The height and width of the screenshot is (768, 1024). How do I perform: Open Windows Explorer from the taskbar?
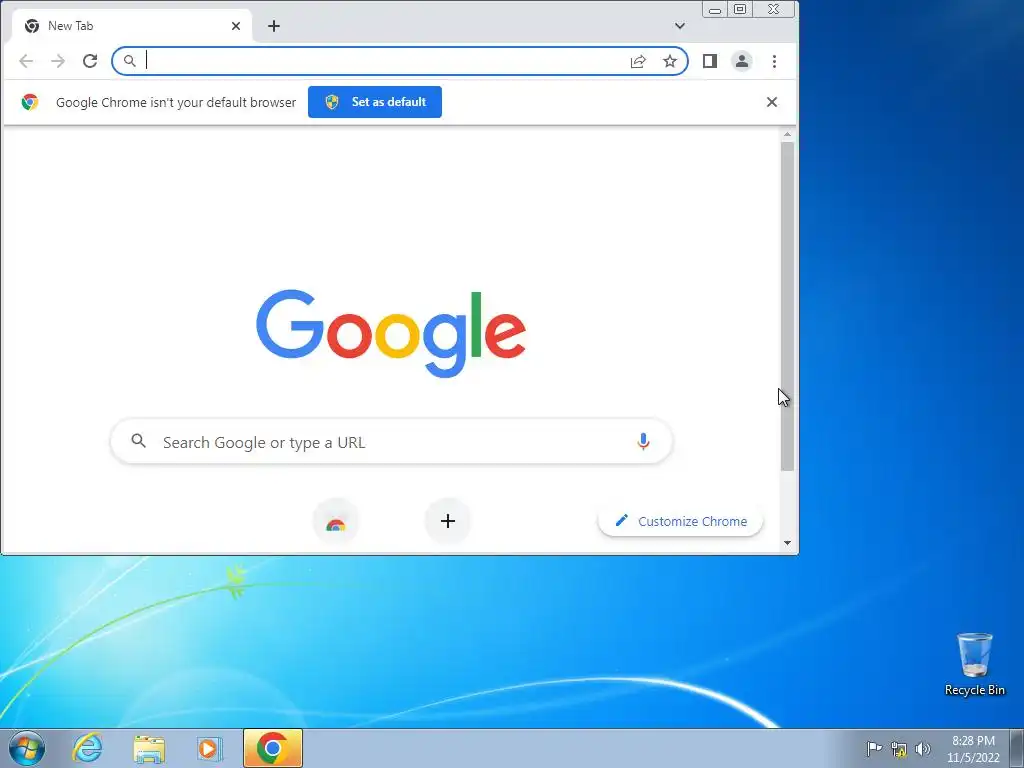[149, 748]
